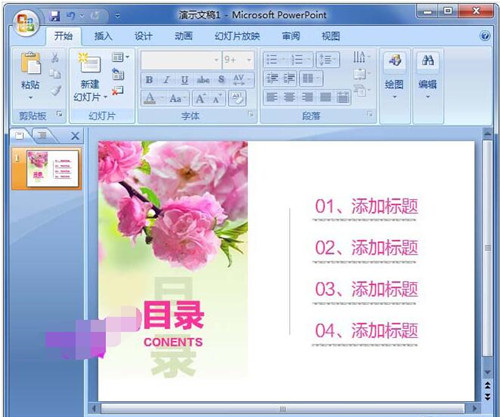500x417 pixels.
Task: Increase font size with large A
Action: pos(200,98)
